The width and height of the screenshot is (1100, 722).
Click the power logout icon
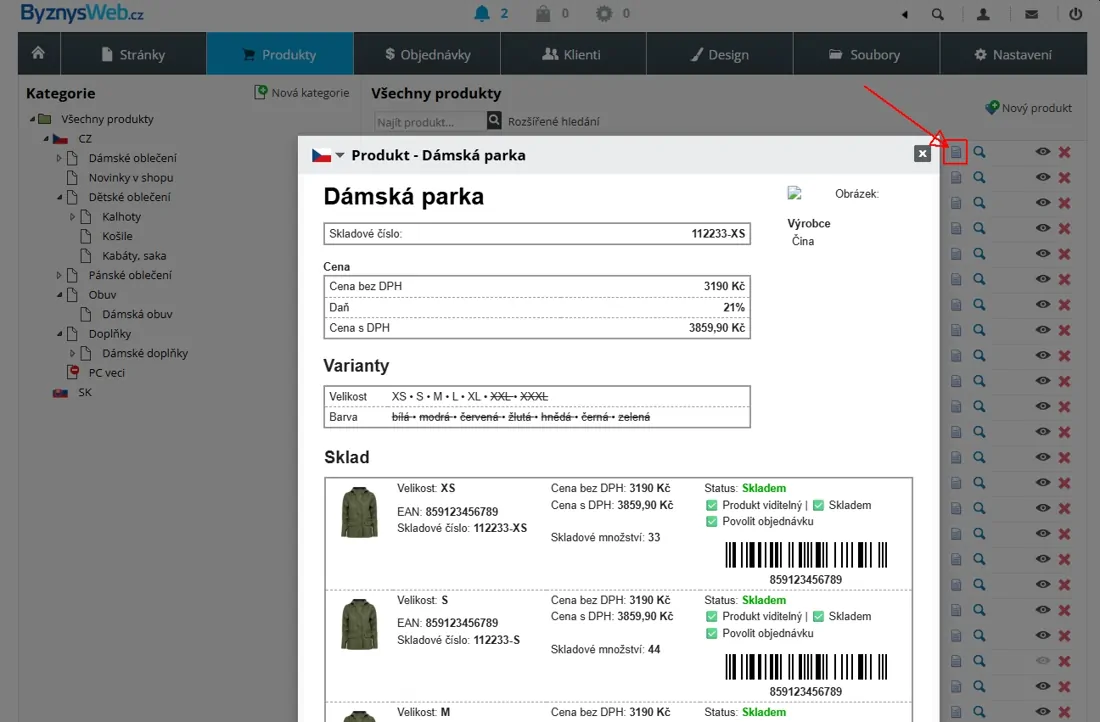pos(1075,14)
